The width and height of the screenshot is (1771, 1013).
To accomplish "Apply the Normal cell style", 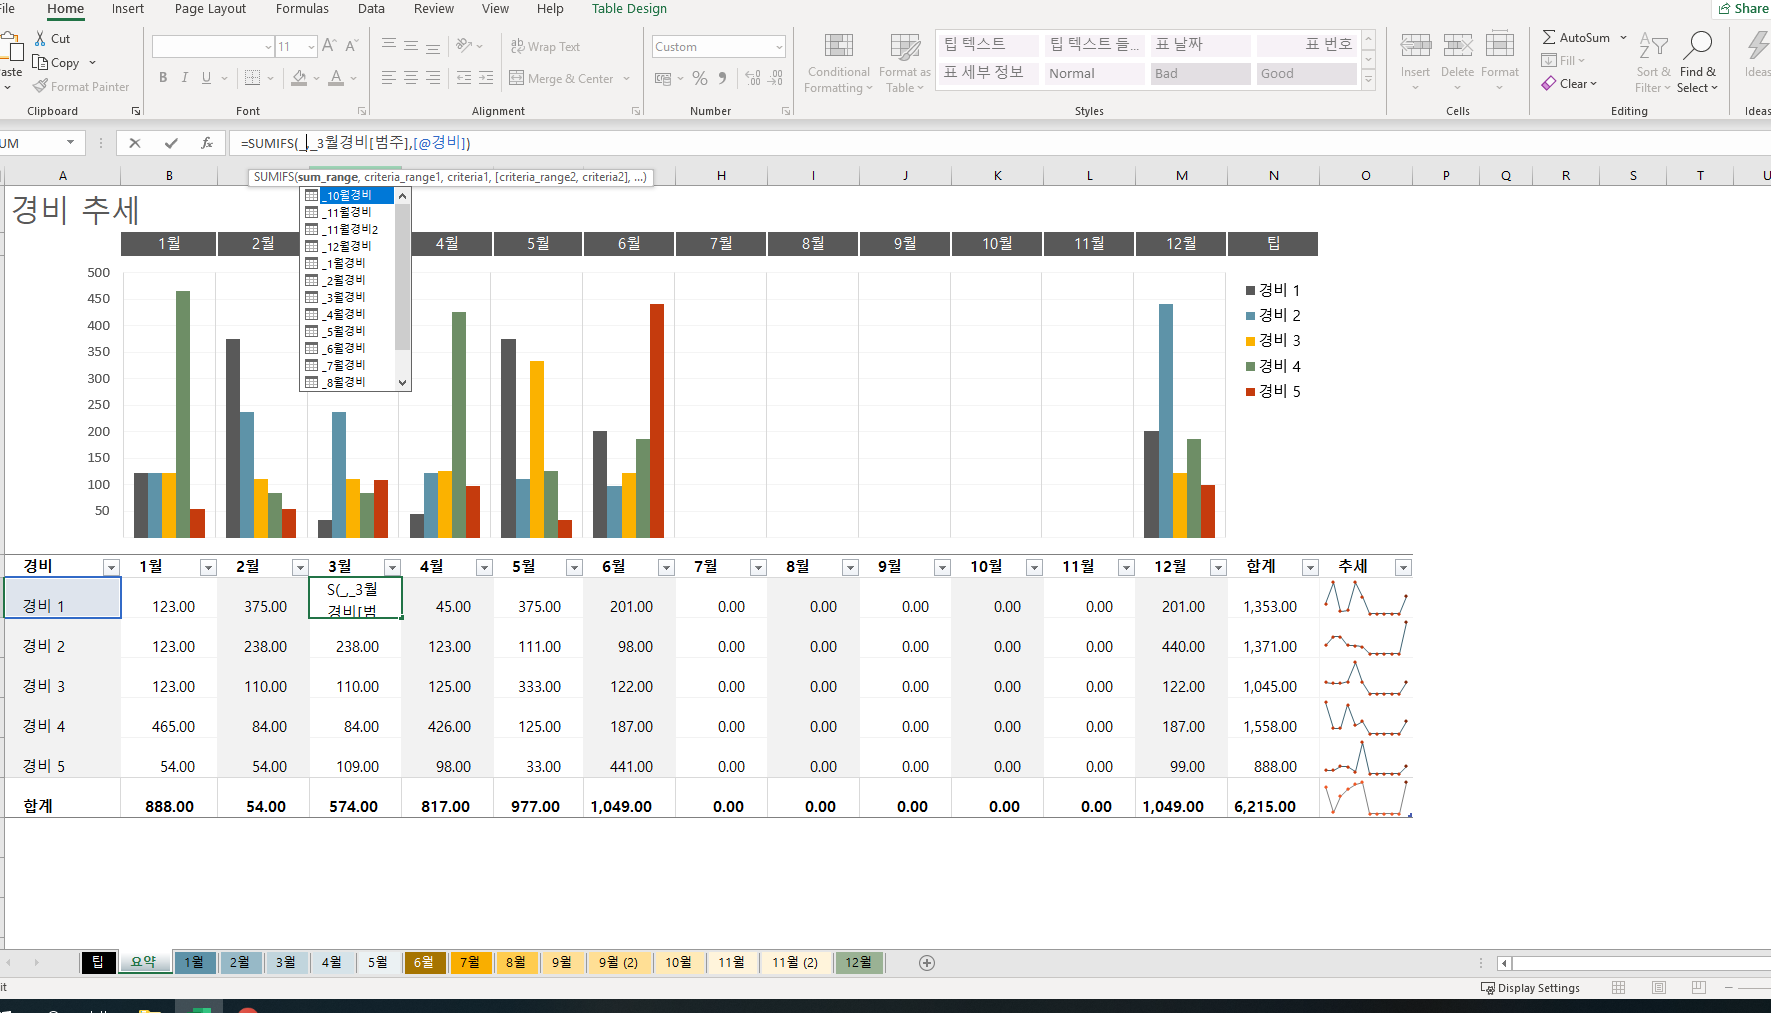I will (1094, 74).
